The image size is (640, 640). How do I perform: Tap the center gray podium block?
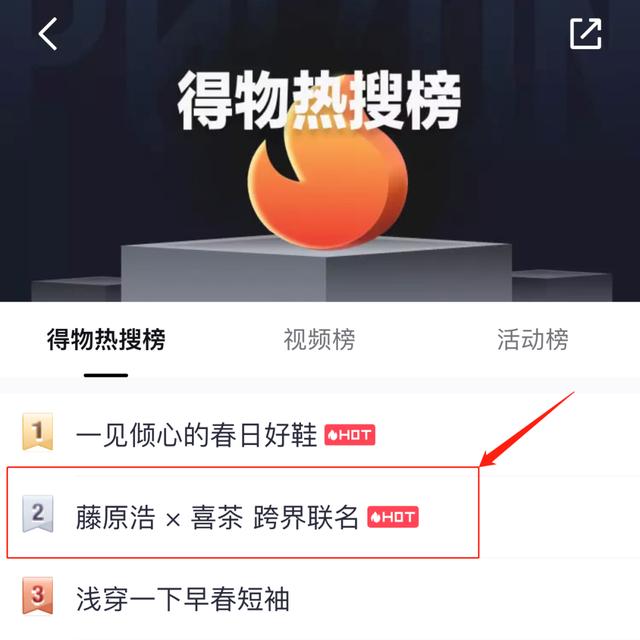316,271
